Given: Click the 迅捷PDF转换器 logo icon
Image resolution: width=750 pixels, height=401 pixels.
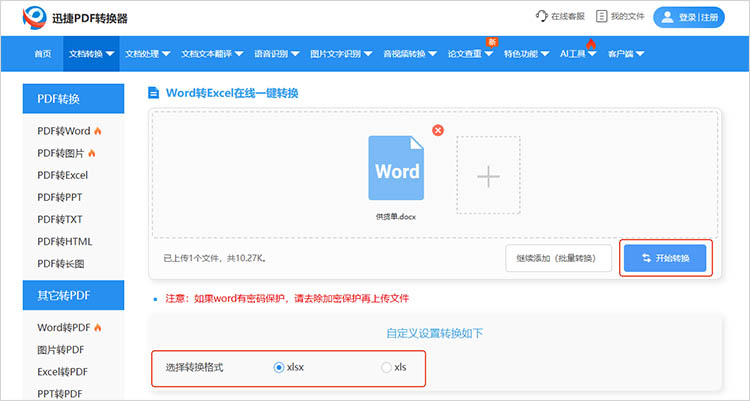Looking at the screenshot, I should click(x=34, y=18).
